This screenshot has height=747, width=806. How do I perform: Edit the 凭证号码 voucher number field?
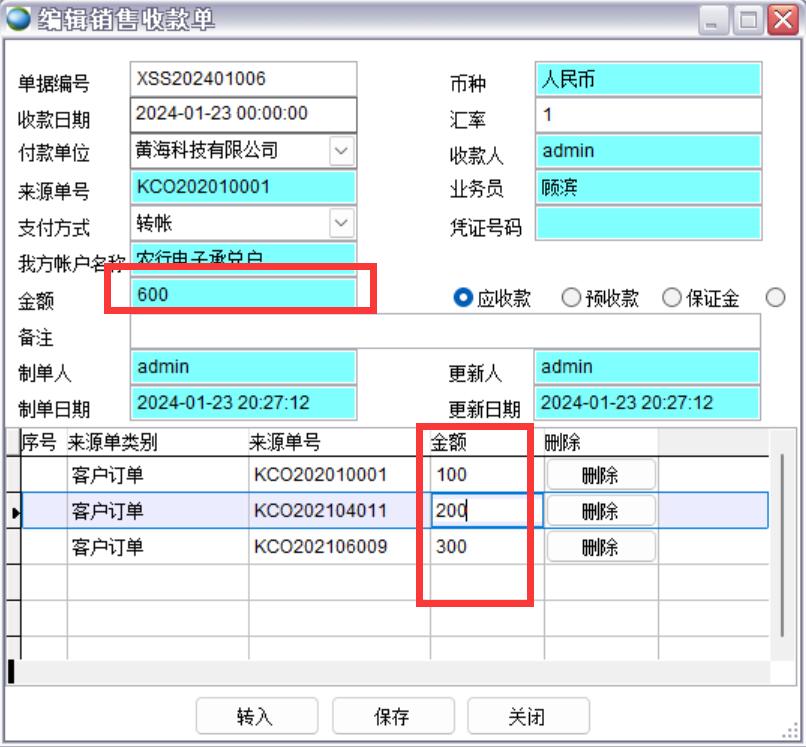point(648,224)
